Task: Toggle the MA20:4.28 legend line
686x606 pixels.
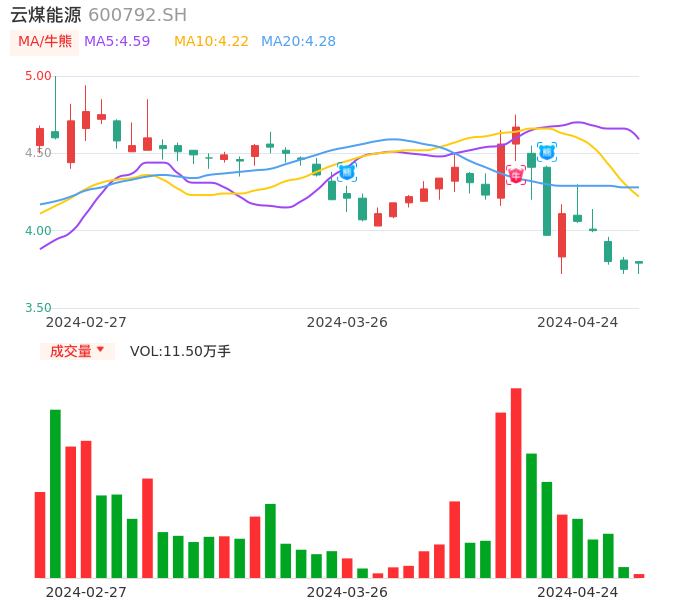Action: (x=298, y=42)
